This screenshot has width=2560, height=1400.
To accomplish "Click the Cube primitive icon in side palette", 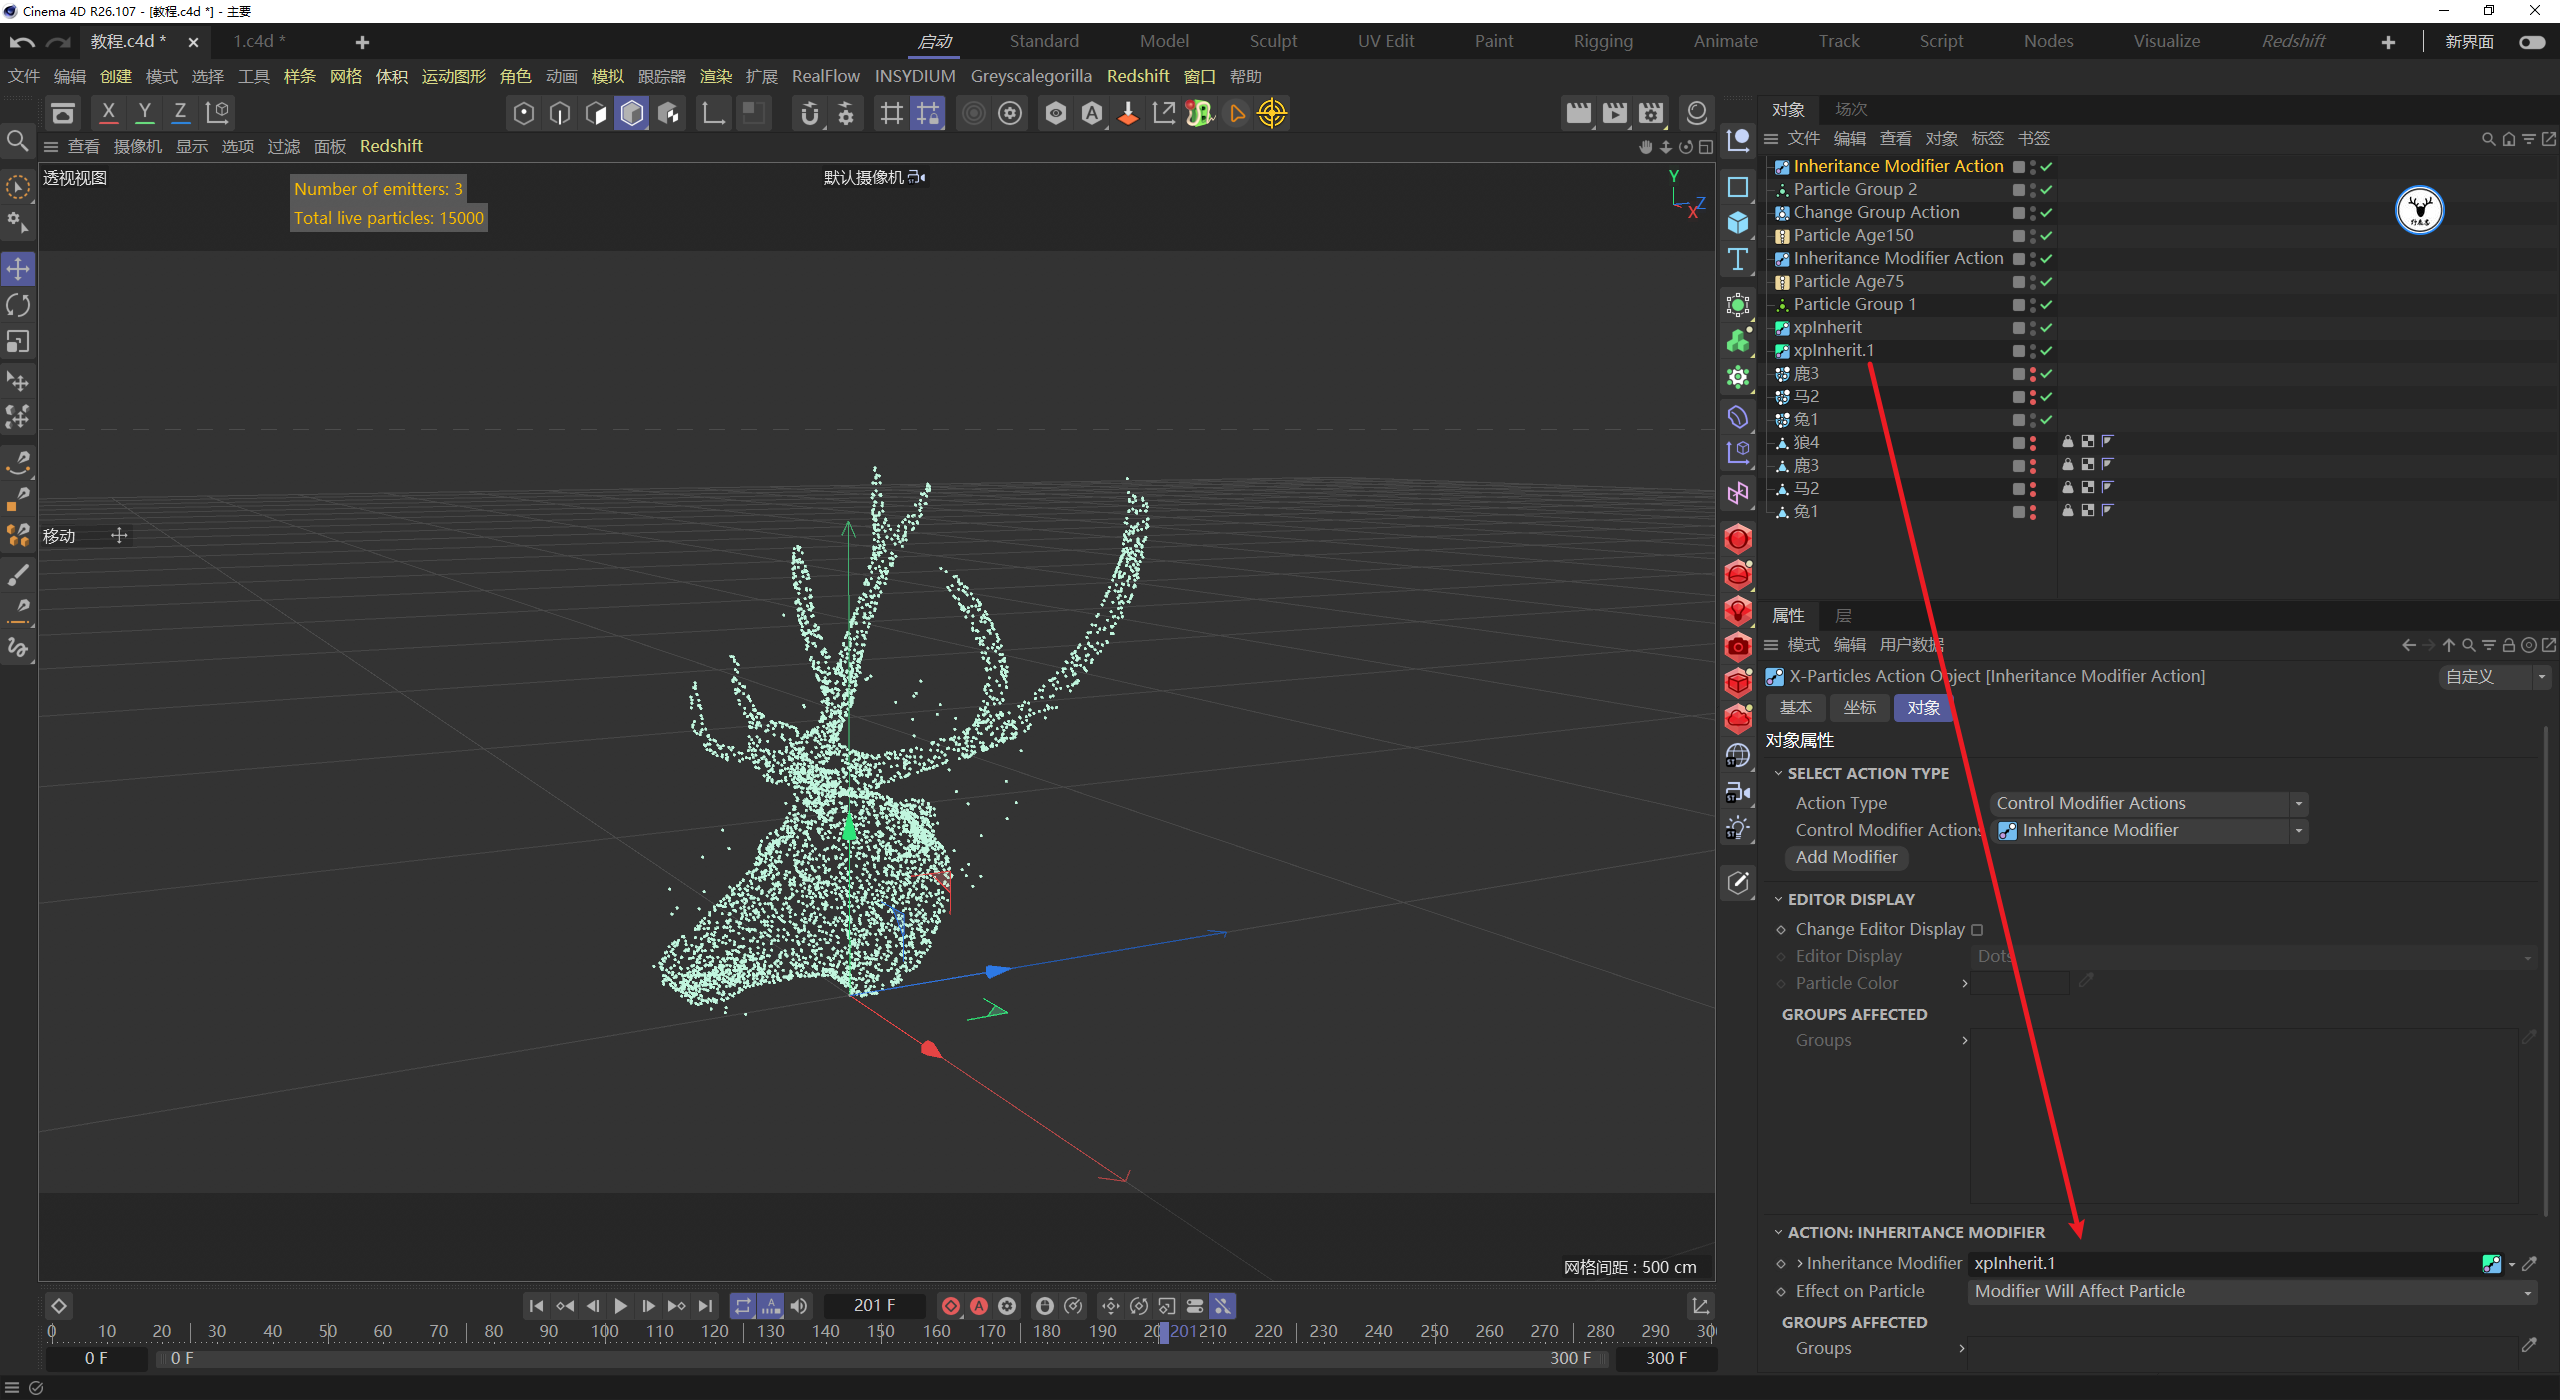I will click(1738, 223).
